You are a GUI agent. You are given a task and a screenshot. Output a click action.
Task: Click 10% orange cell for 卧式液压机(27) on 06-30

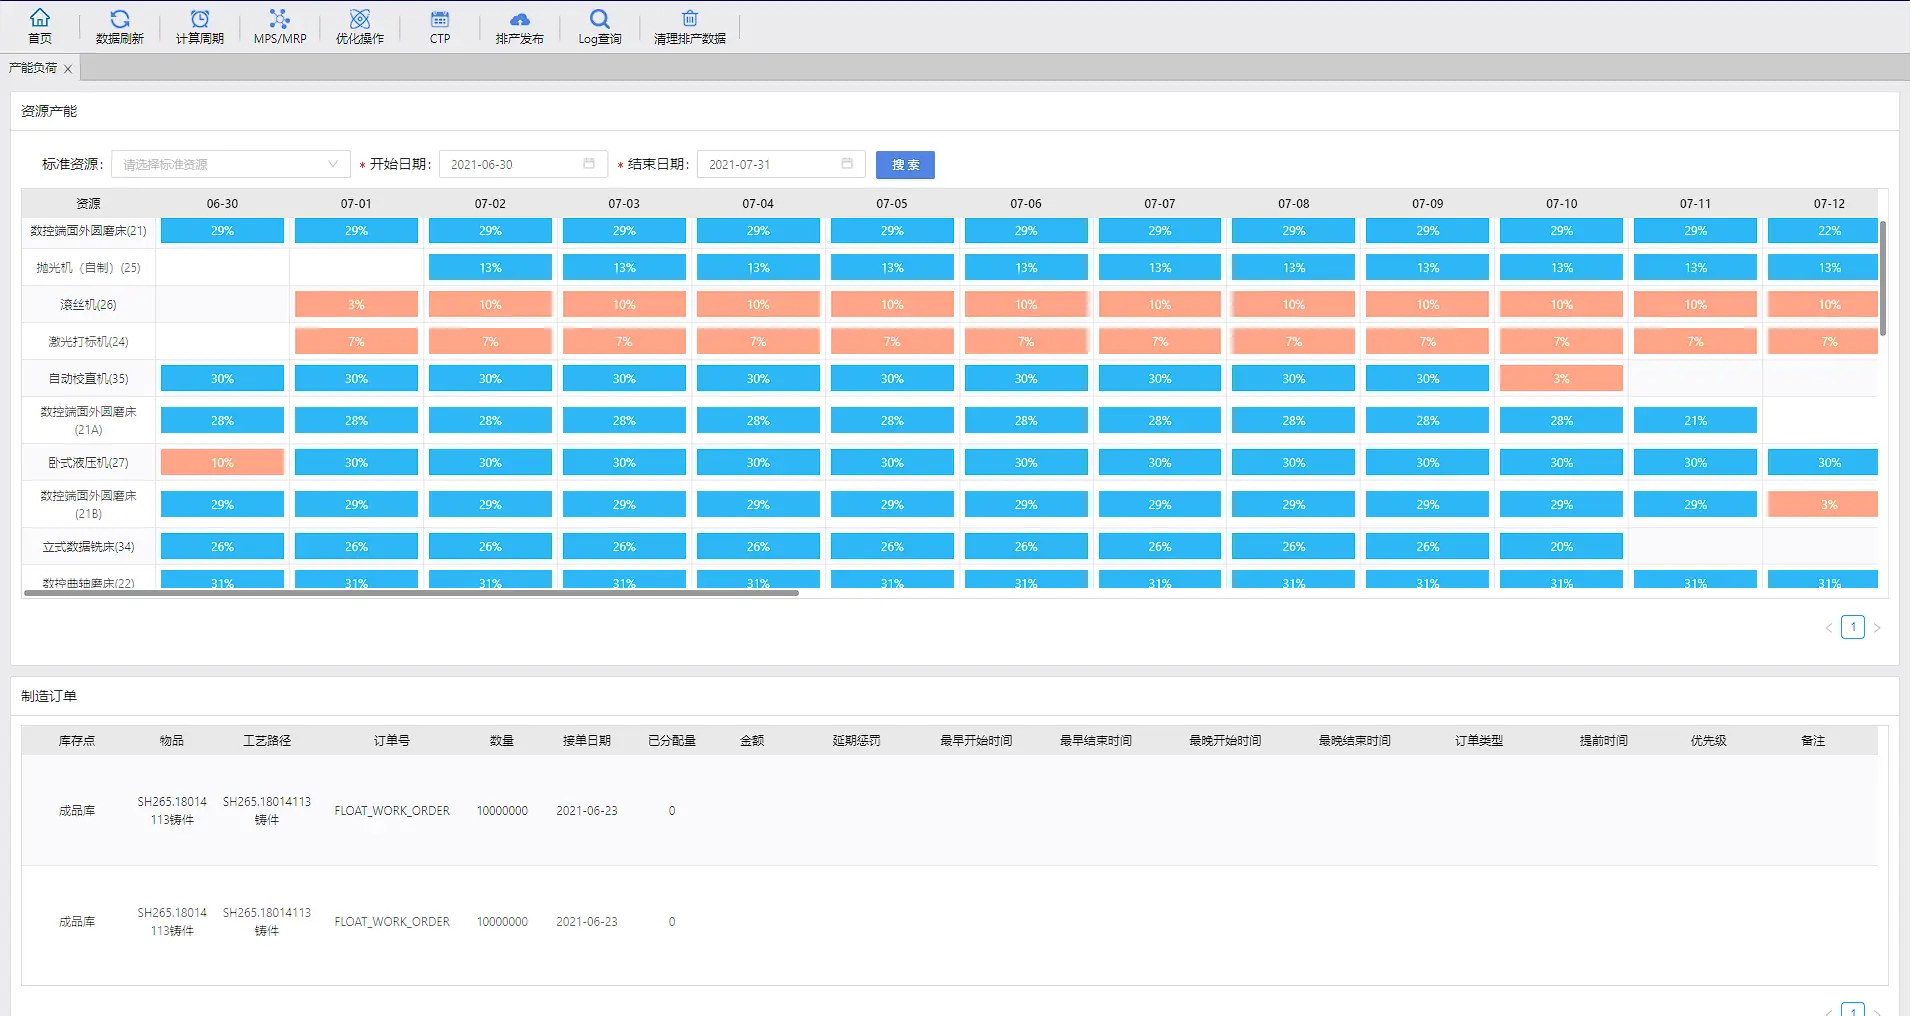222,463
